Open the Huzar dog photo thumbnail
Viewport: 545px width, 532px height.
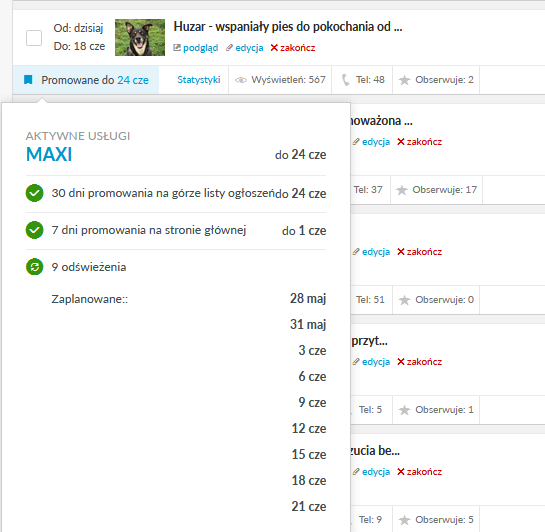[140, 37]
